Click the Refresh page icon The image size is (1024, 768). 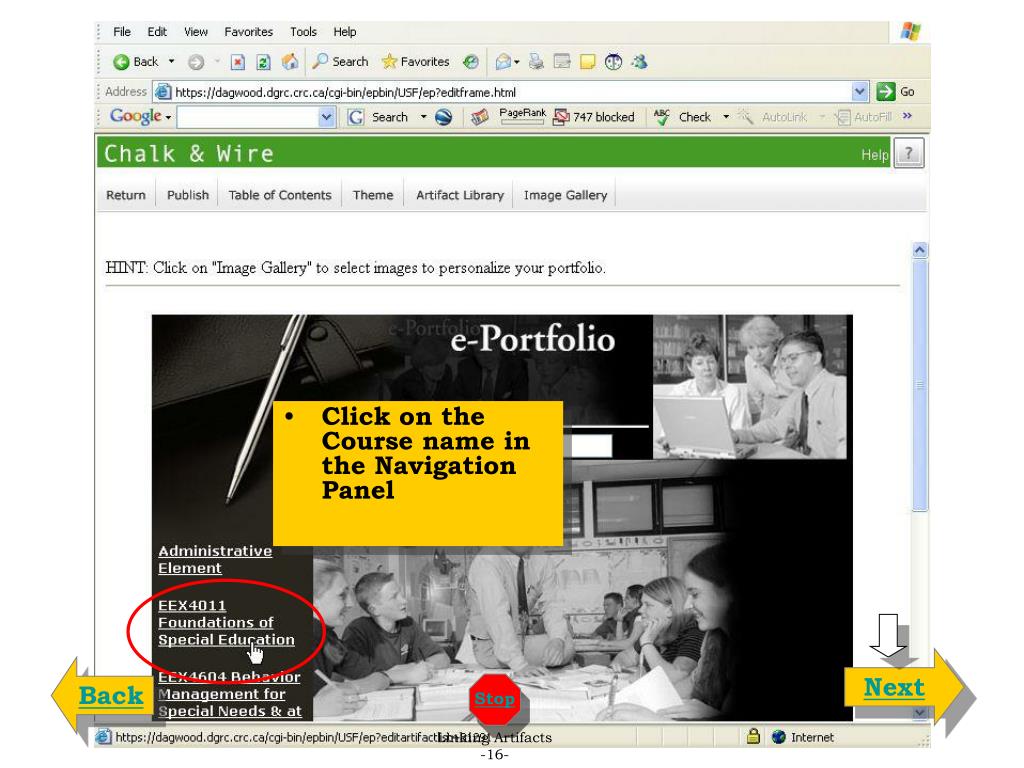263,62
